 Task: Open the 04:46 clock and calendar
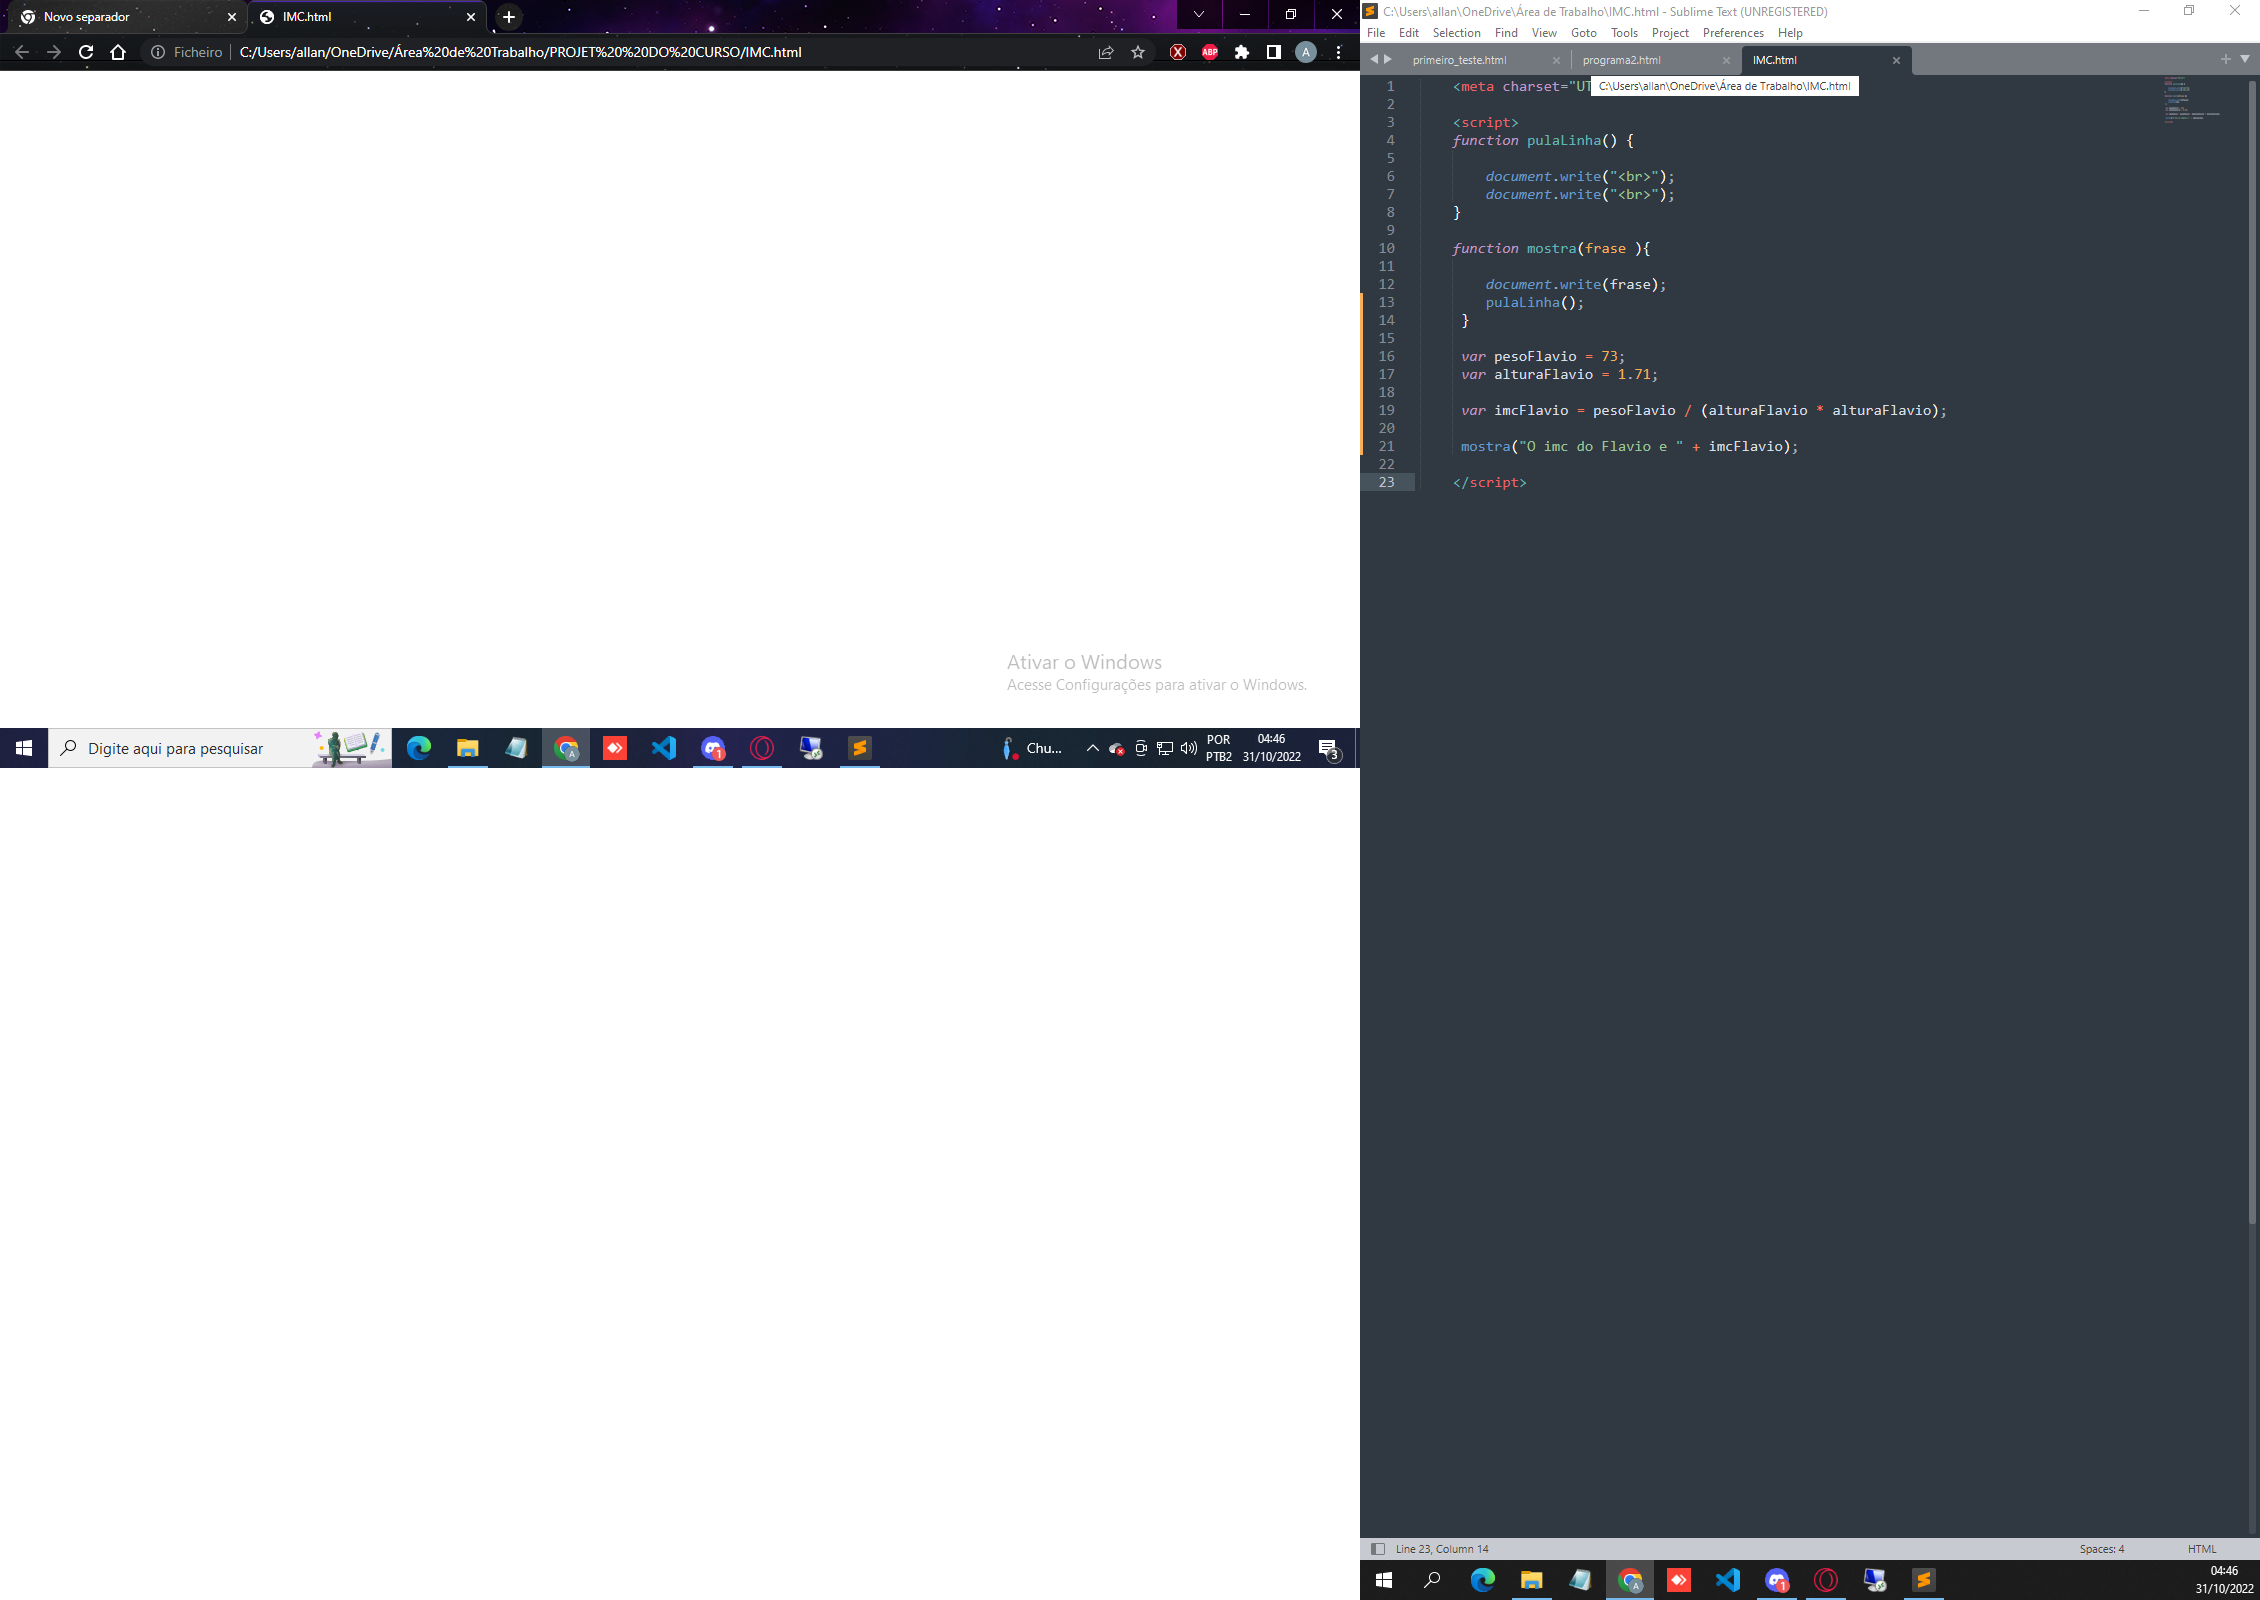[1271, 748]
